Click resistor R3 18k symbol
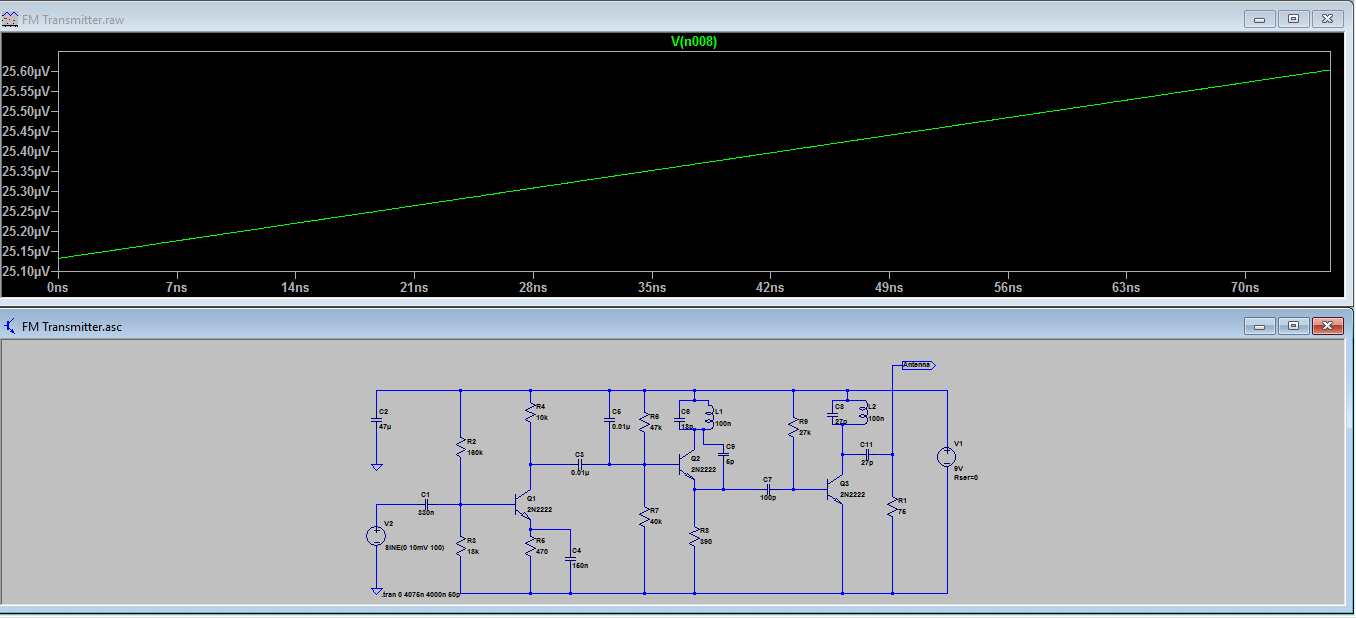 (x=460, y=544)
